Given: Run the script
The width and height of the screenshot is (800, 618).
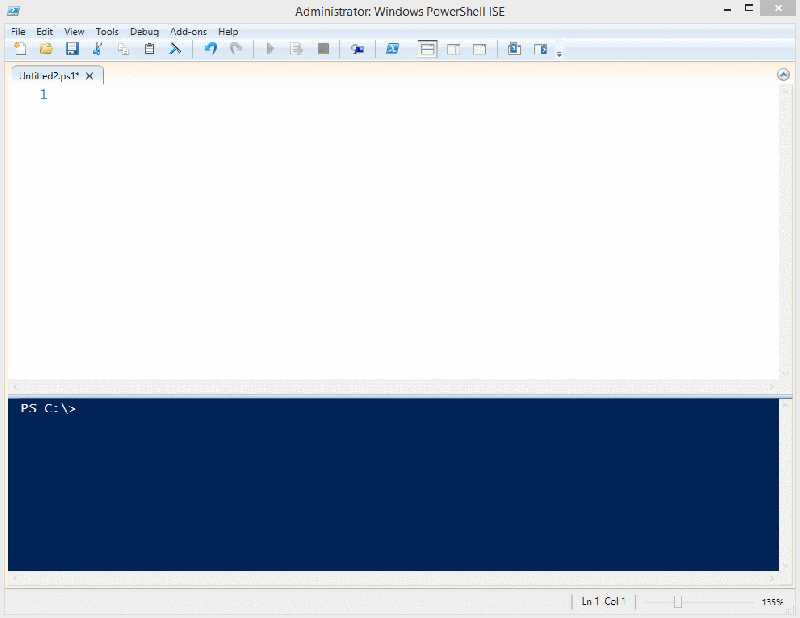Looking at the screenshot, I should pos(270,48).
